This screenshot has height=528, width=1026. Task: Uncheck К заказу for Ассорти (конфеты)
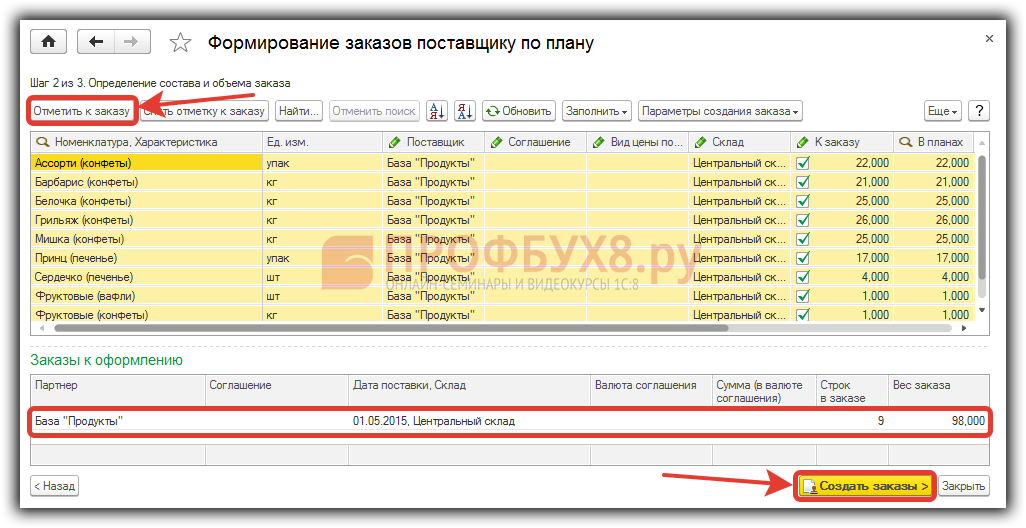[802, 163]
